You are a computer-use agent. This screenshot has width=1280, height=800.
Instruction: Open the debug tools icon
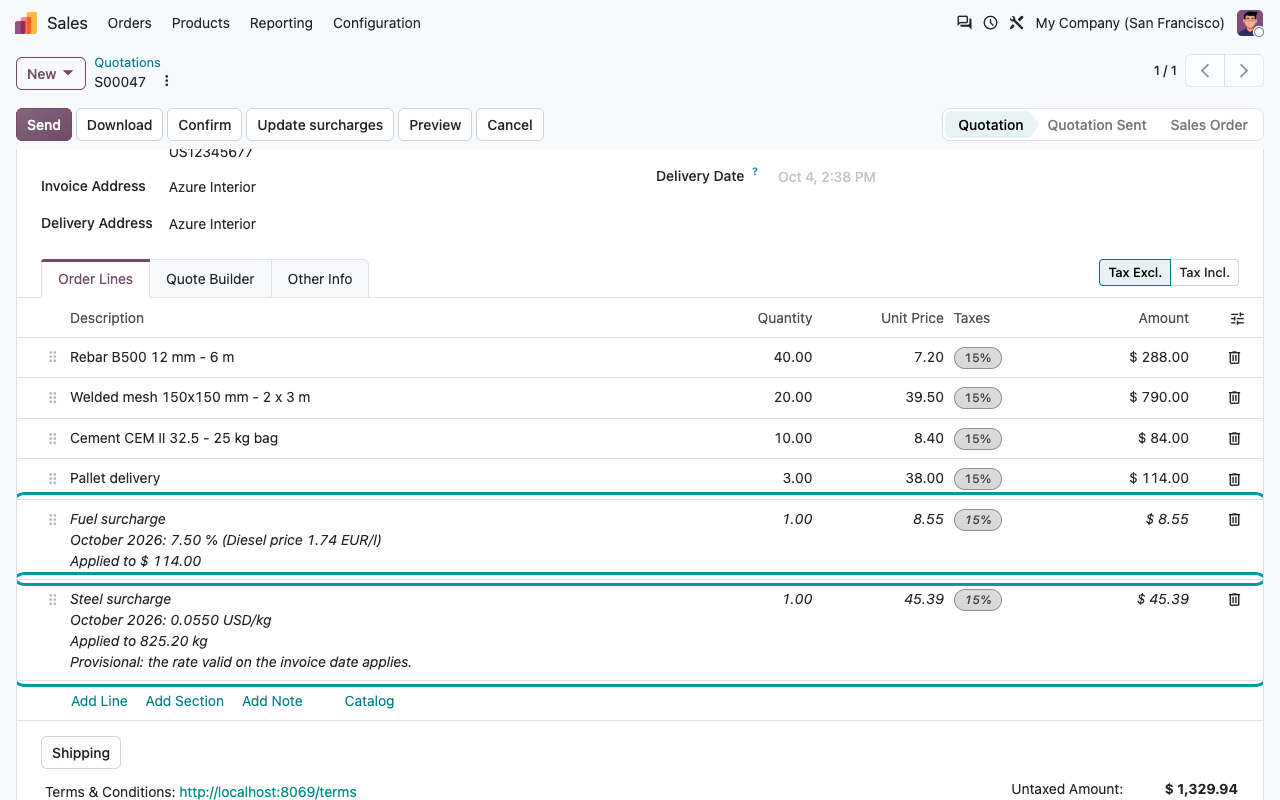[x=1016, y=23]
